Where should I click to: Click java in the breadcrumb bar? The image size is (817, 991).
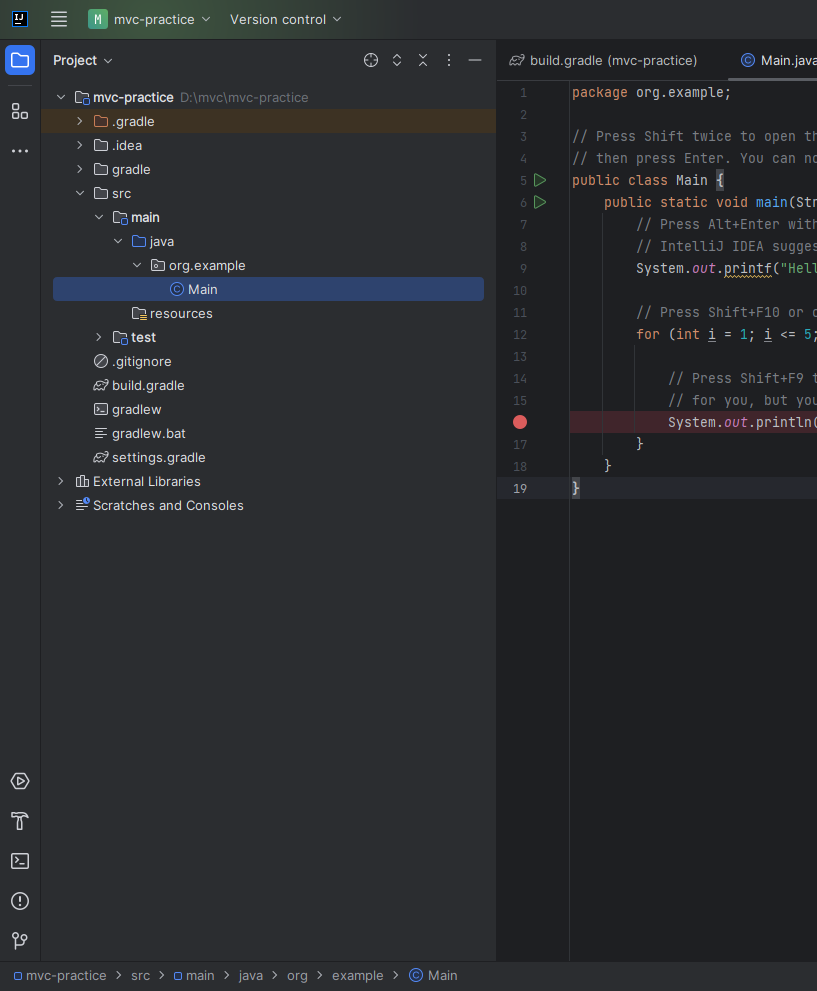(x=251, y=976)
